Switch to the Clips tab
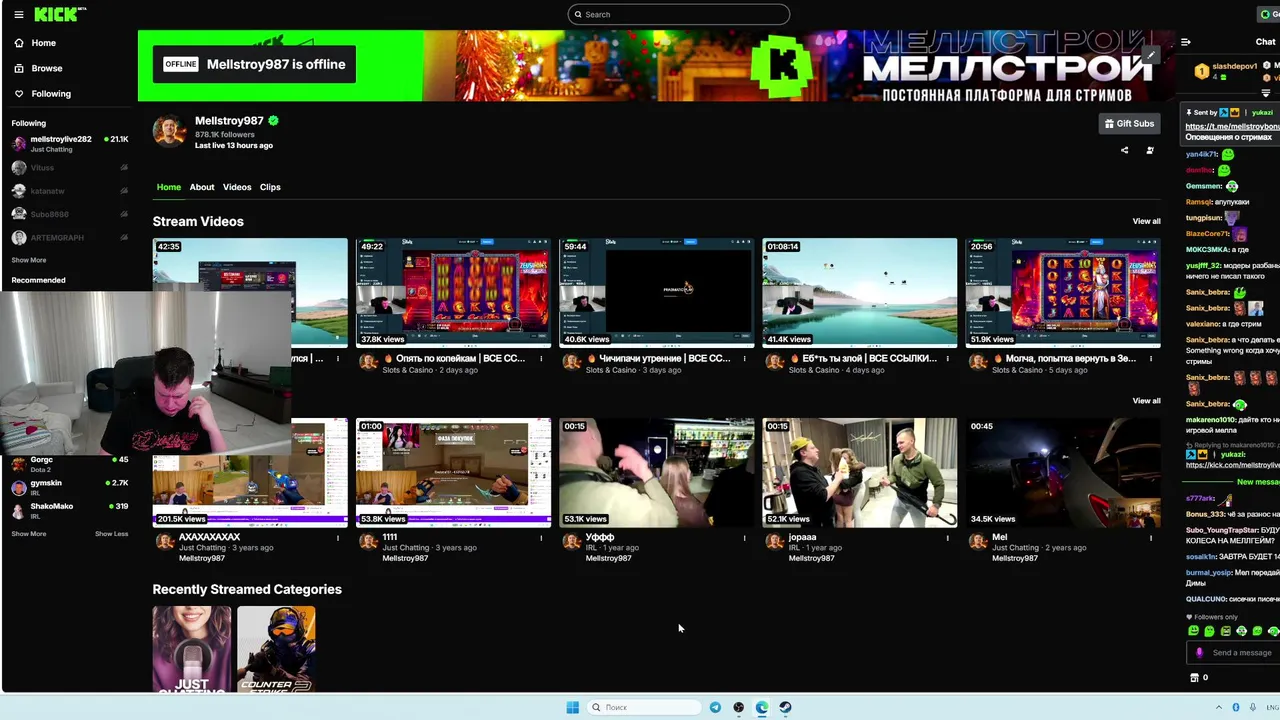This screenshot has height=720, width=1280. 270,187
